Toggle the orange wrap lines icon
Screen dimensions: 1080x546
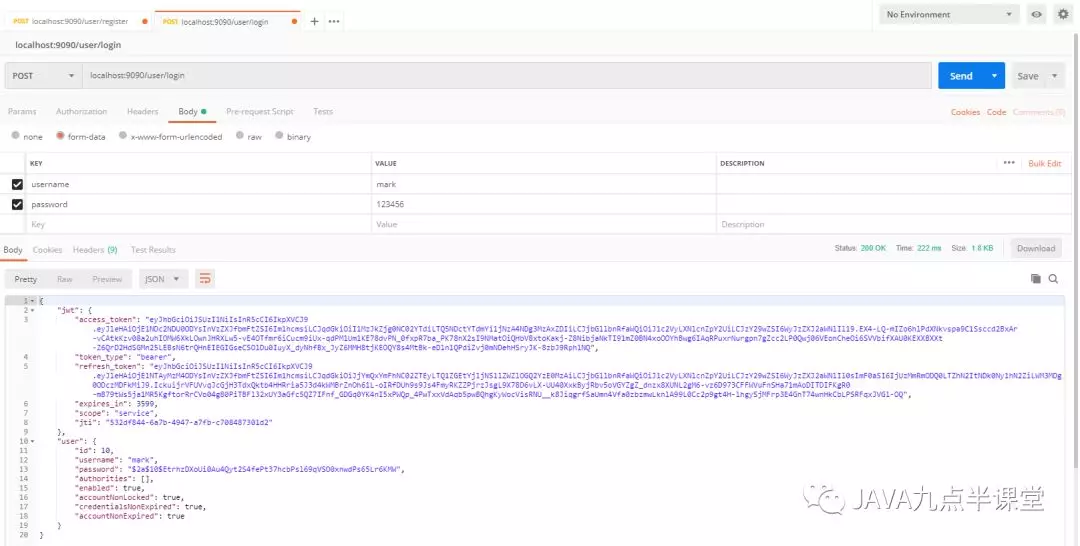click(x=205, y=279)
